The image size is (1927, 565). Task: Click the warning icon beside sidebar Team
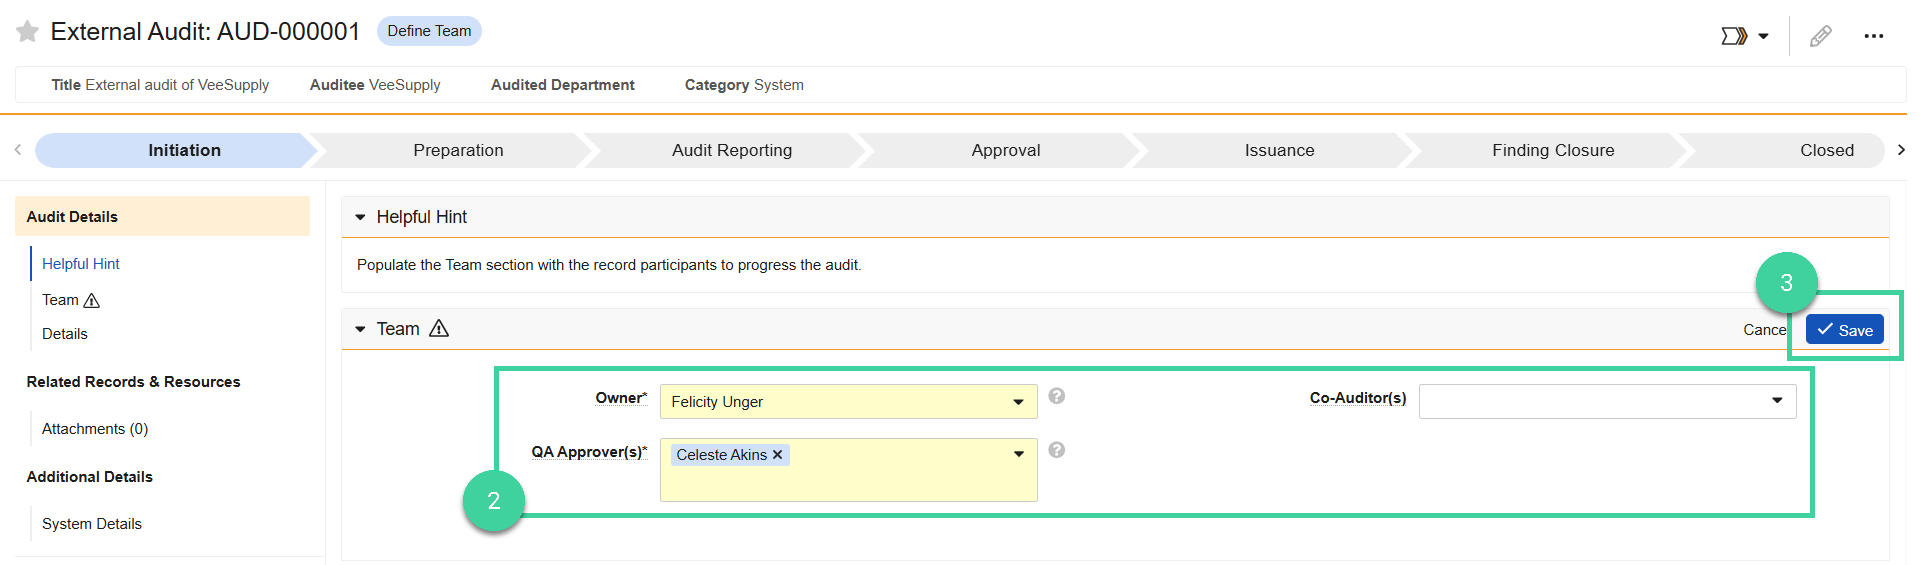[92, 300]
